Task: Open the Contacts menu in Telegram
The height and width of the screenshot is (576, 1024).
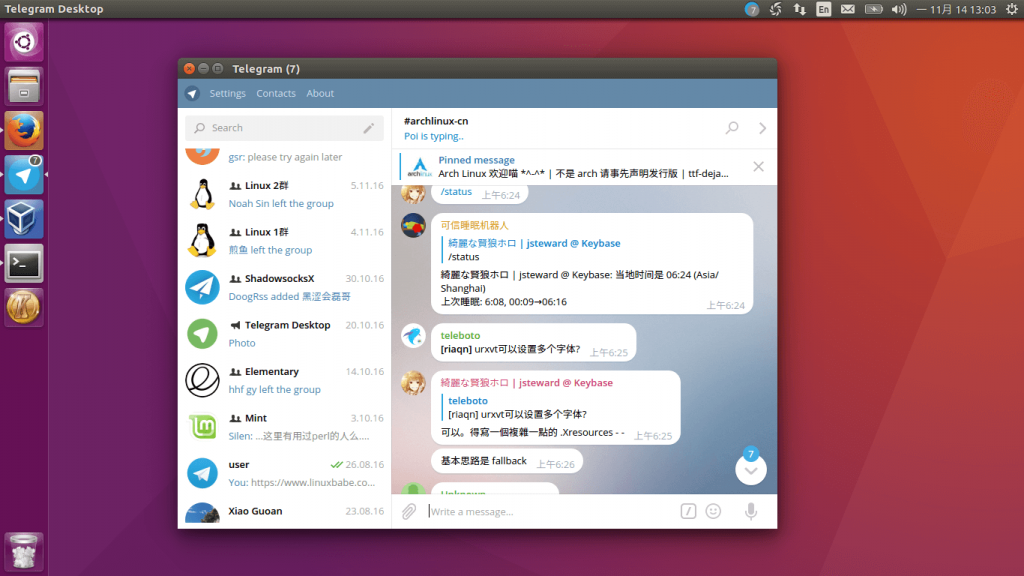Action: [274, 93]
